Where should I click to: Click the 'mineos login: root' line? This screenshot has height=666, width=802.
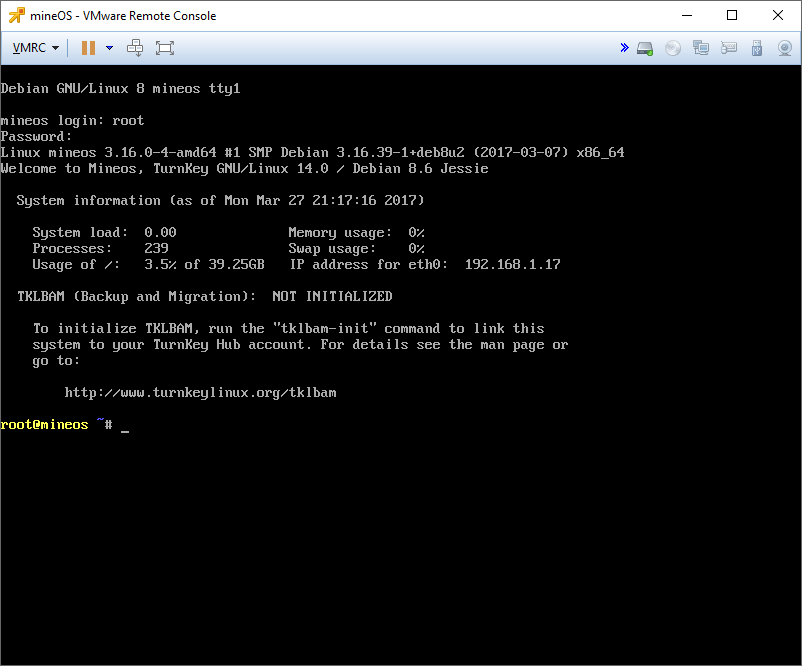click(72, 121)
